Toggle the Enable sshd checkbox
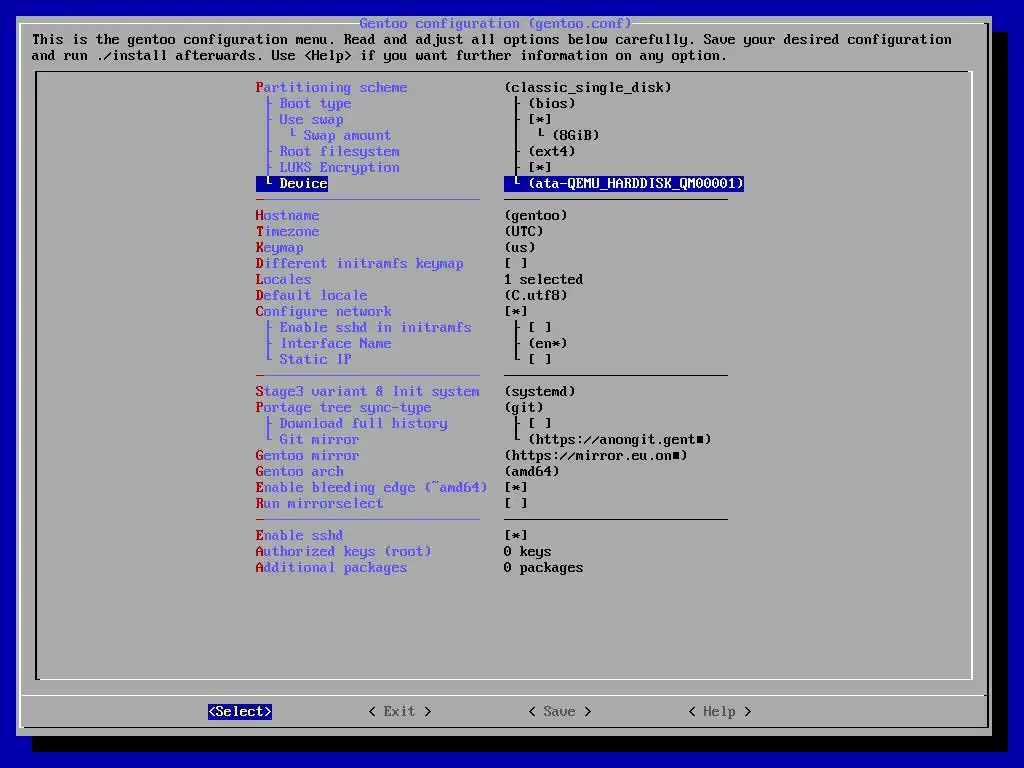1024x768 pixels. (x=516, y=536)
